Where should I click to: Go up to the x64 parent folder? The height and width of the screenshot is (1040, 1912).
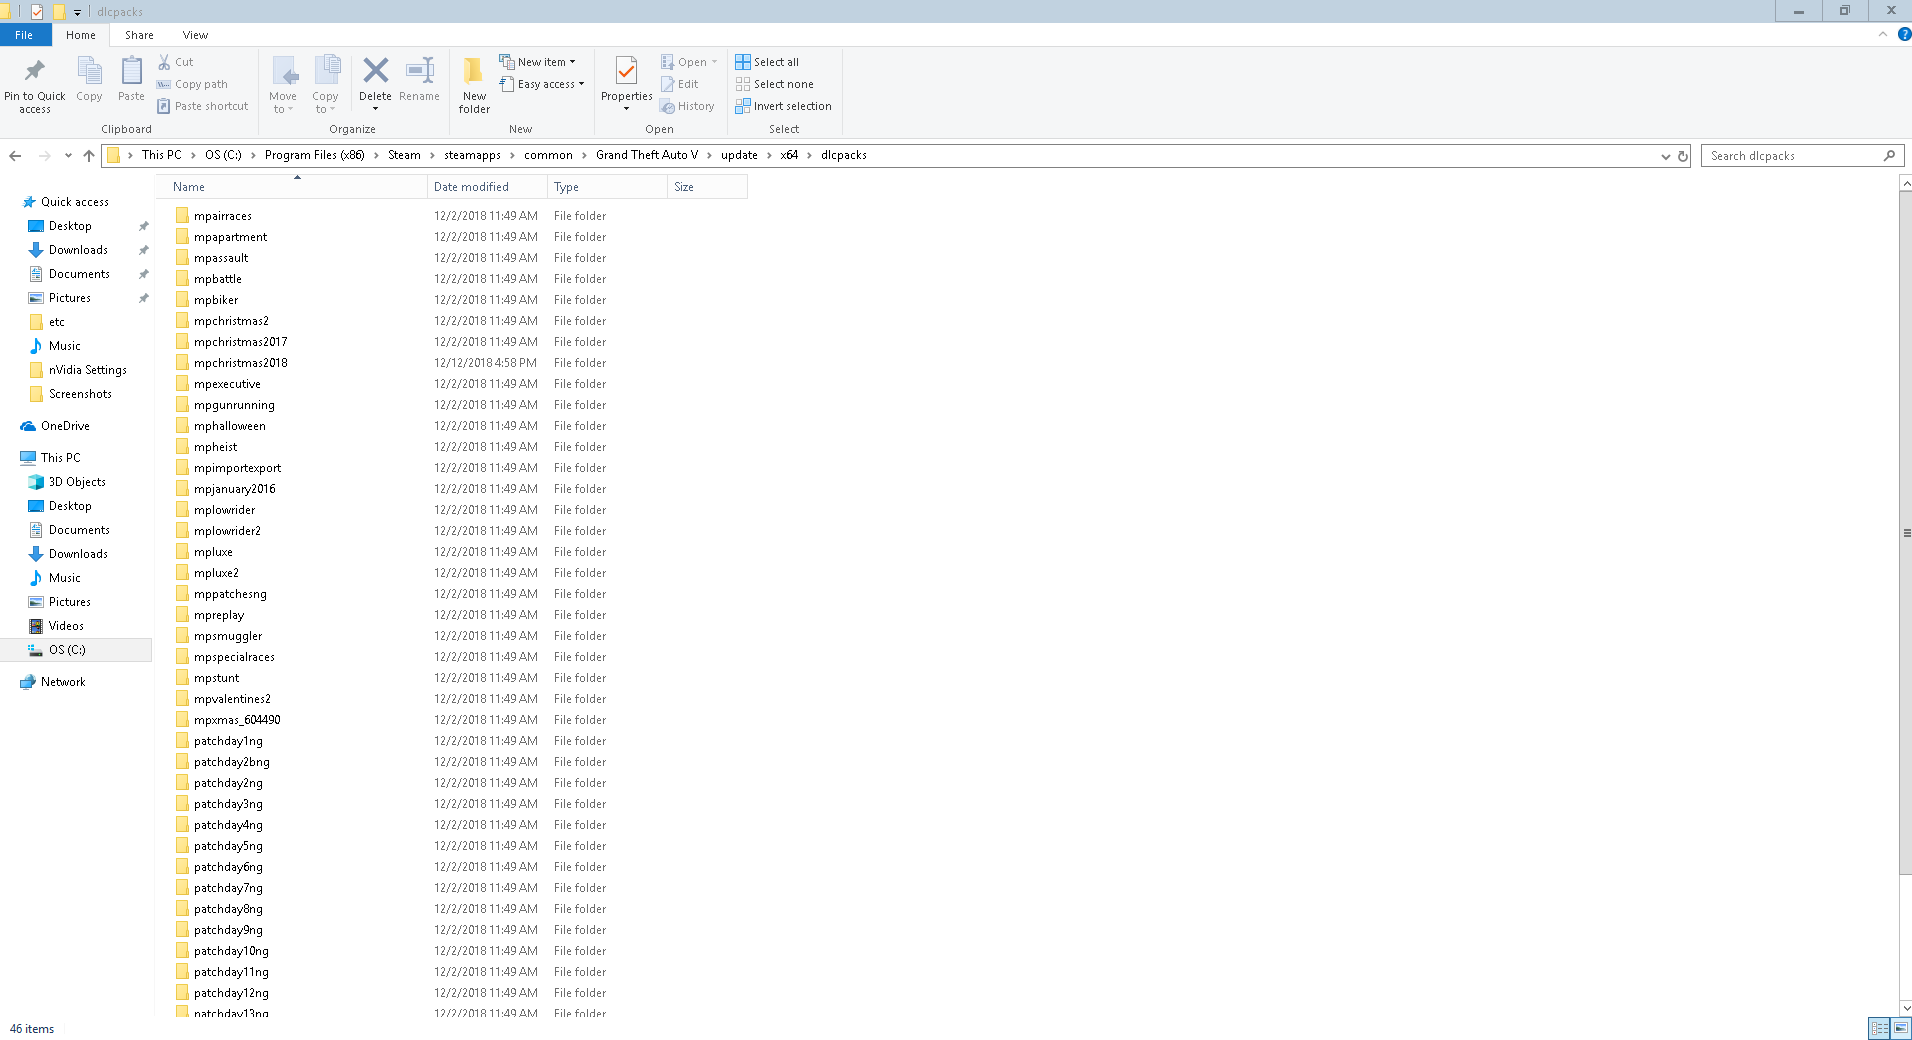[x=89, y=155]
